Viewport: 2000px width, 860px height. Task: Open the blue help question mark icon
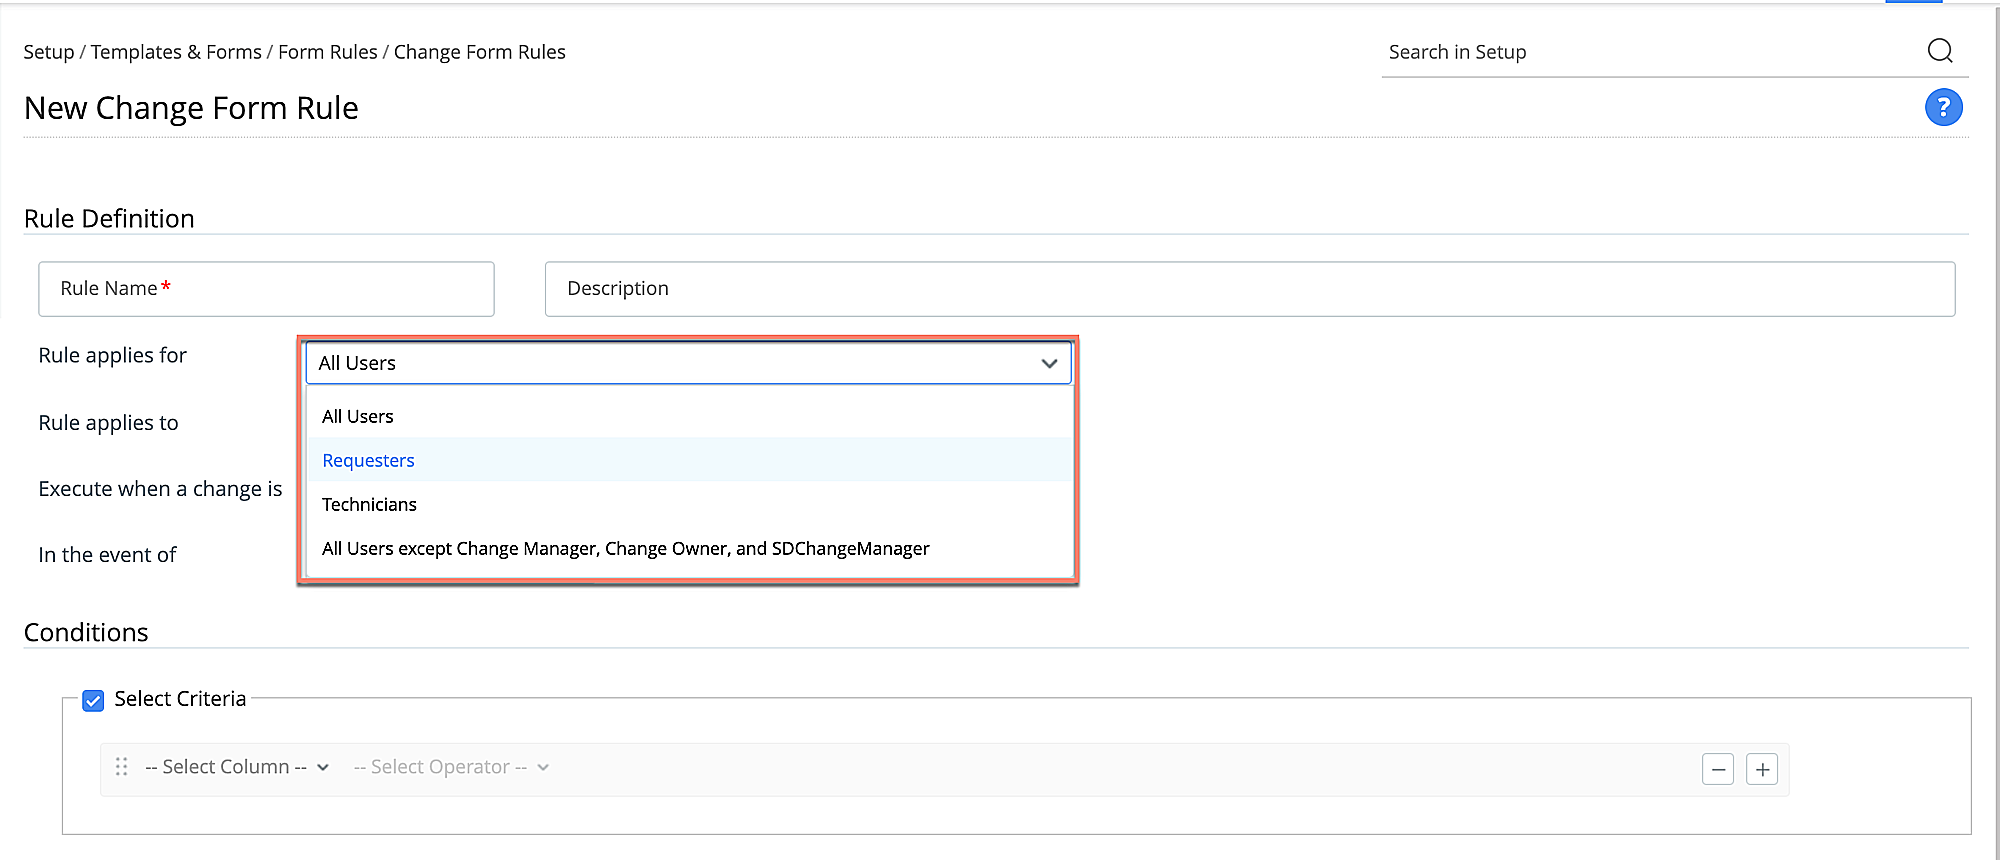point(1943,107)
